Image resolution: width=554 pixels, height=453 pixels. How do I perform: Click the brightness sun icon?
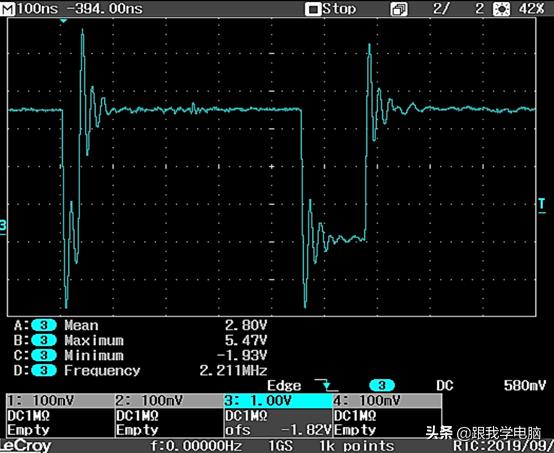[x=501, y=9]
